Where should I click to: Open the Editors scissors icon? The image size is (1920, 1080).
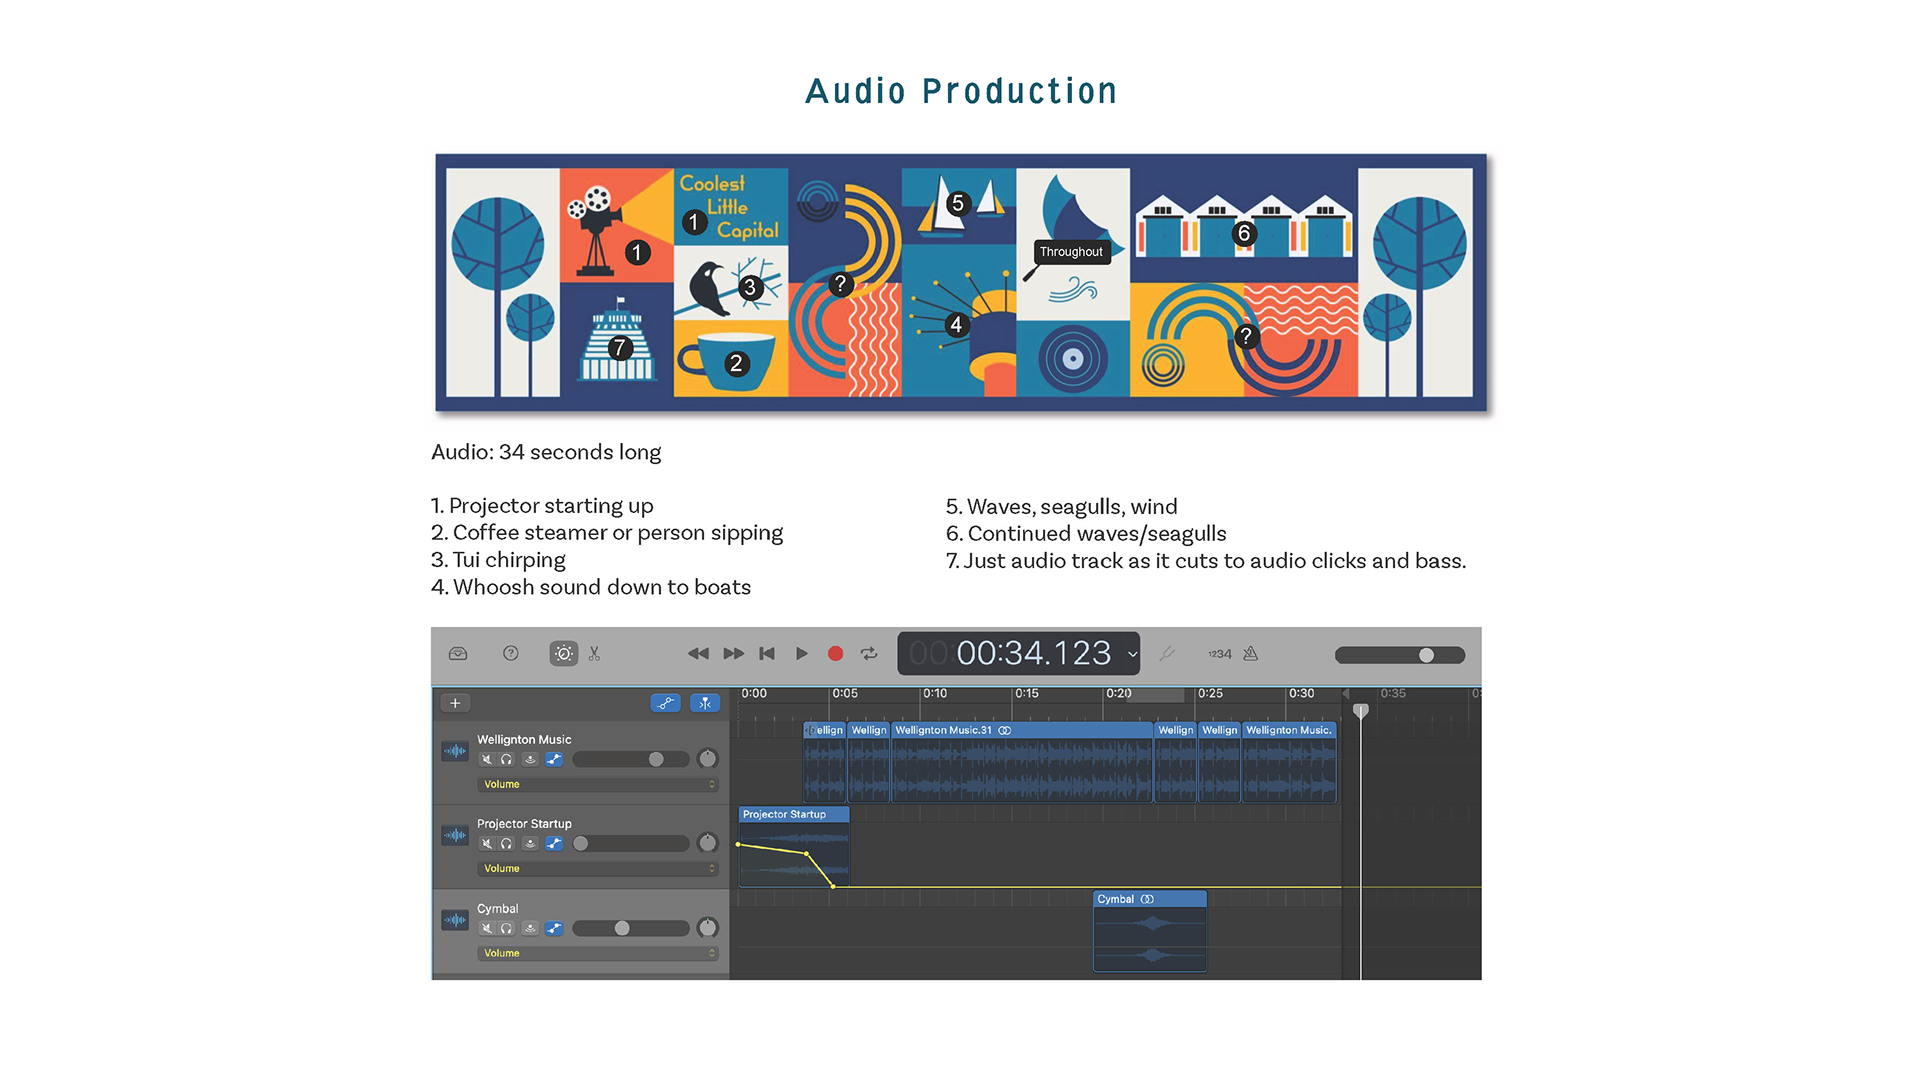[595, 654]
